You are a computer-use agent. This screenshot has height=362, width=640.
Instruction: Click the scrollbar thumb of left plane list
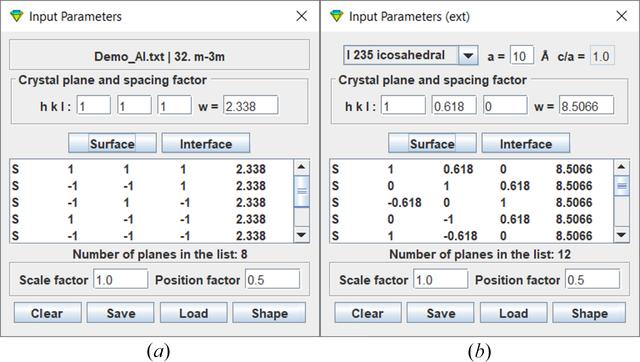tap(301, 191)
